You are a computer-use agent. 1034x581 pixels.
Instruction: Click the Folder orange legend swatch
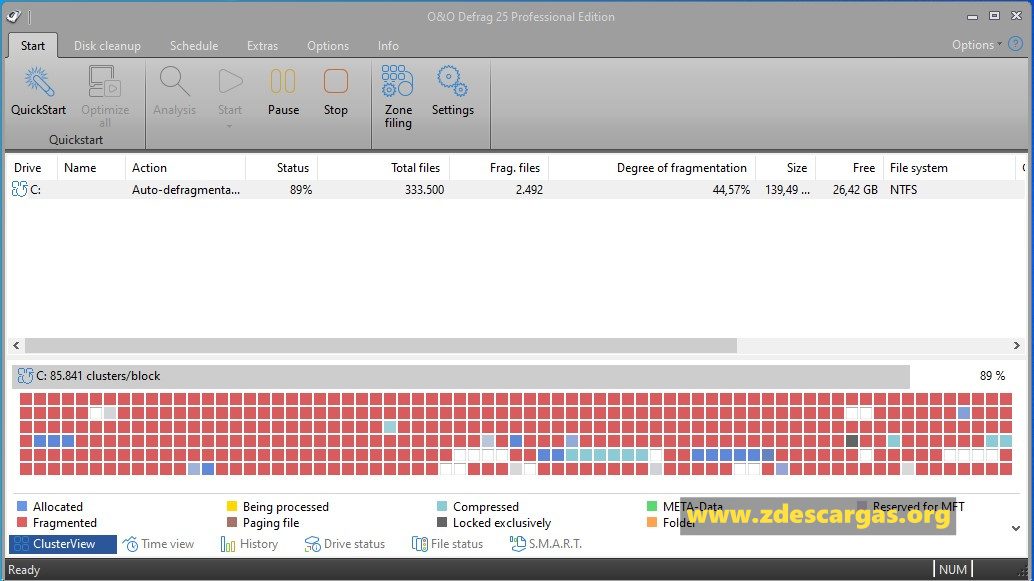(652, 522)
